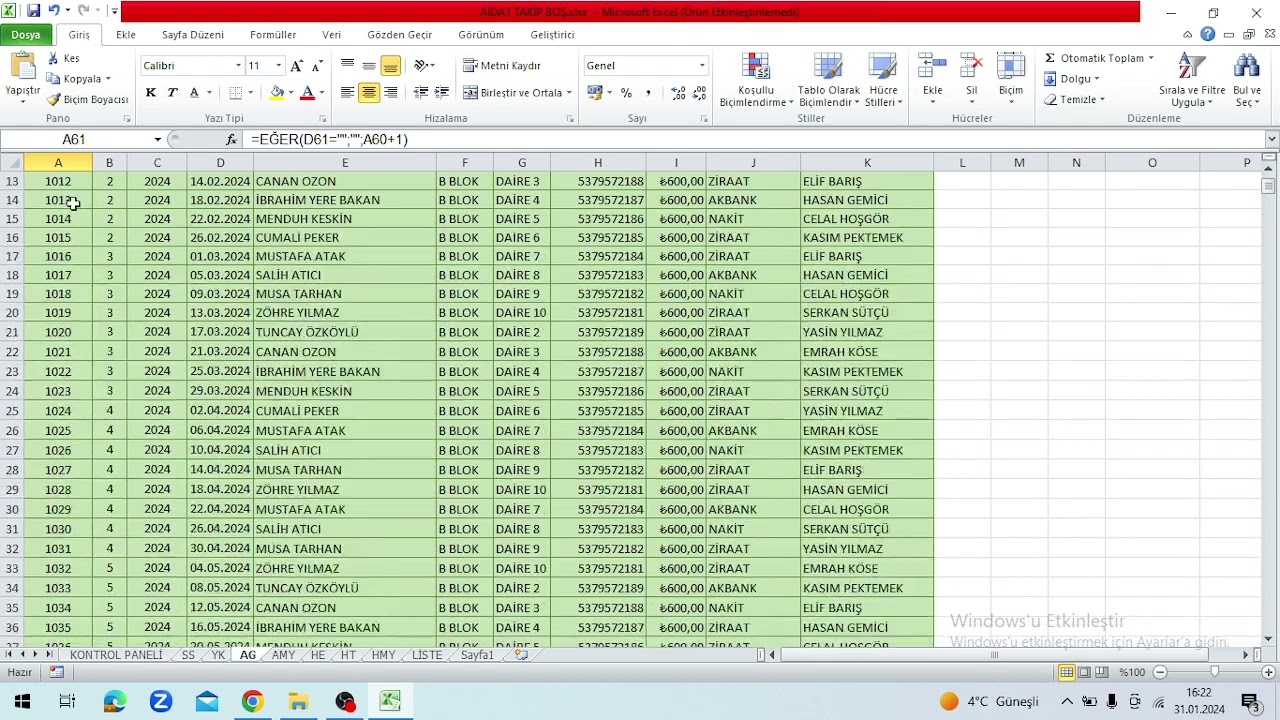Open Koşullu Biçimlendirme conditional formatting
The width and height of the screenshot is (1280, 720).
point(756,80)
